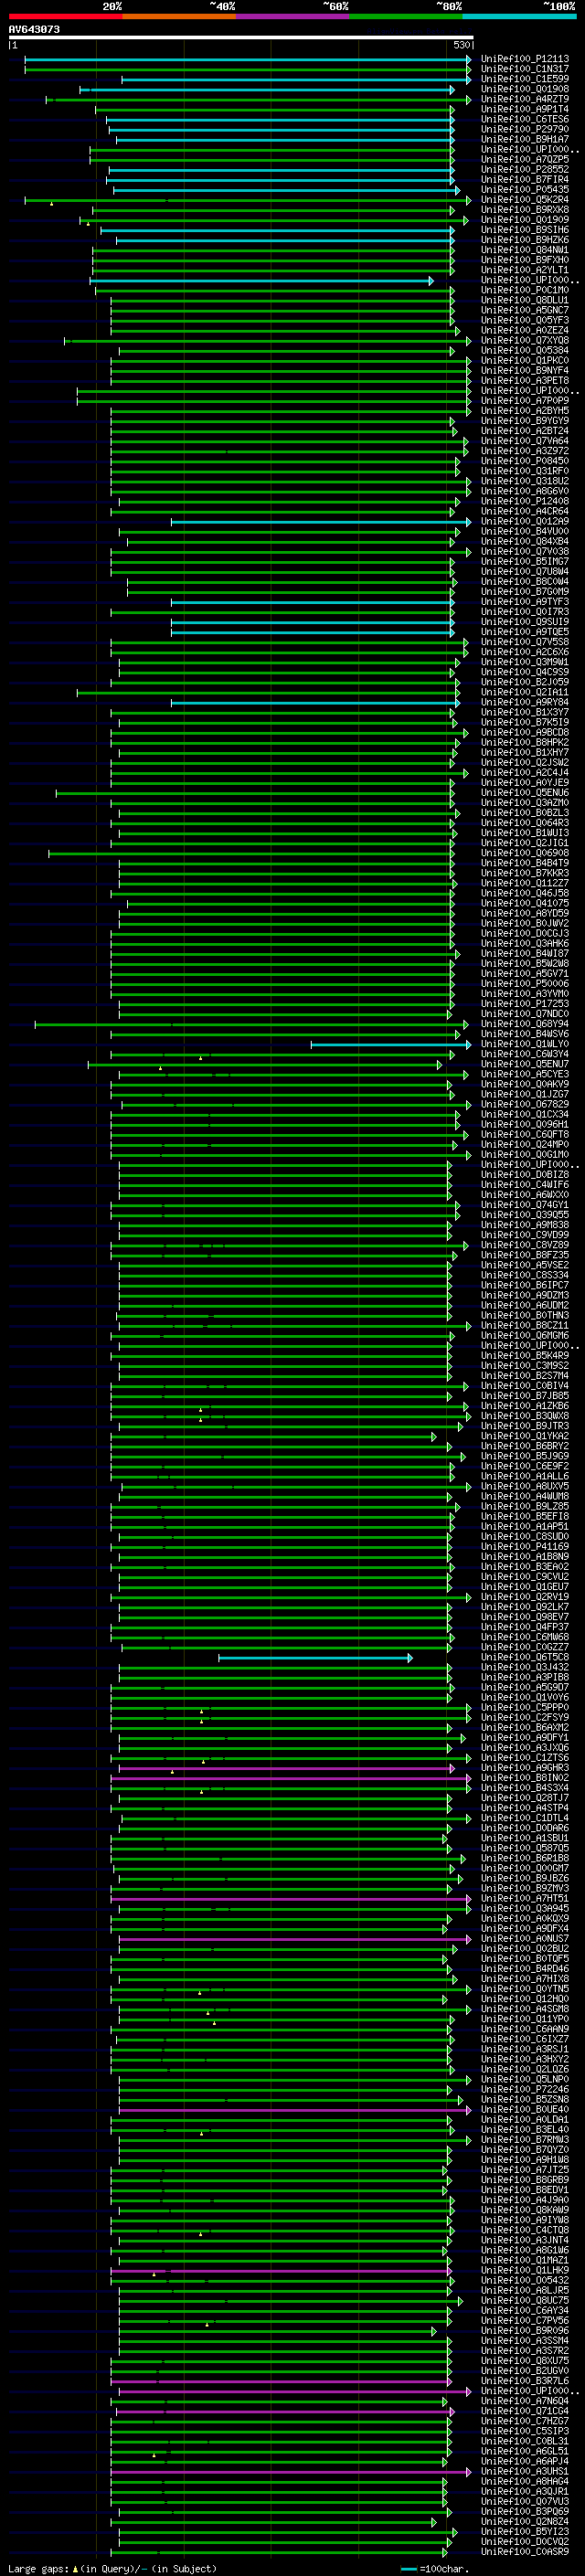Select hit UniRef100_Q8KAW9
The width and height of the screenshot is (585, 2576).
[525, 2210]
